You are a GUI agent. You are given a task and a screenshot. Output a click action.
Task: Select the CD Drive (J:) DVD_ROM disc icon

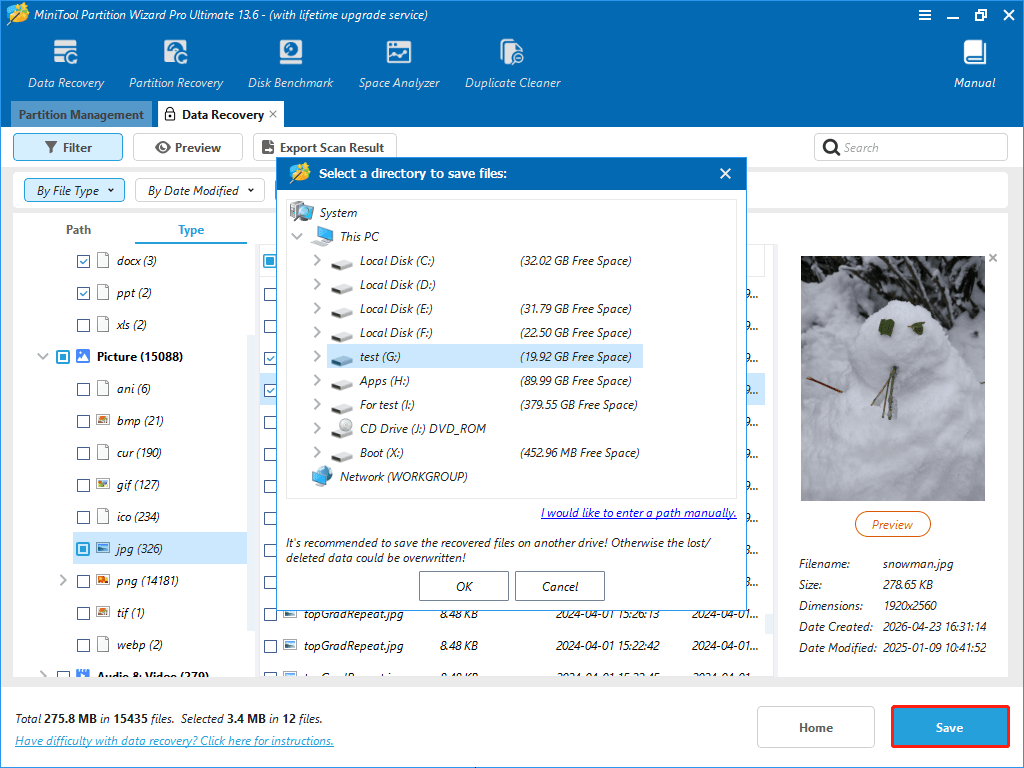(x=342, y=428)
